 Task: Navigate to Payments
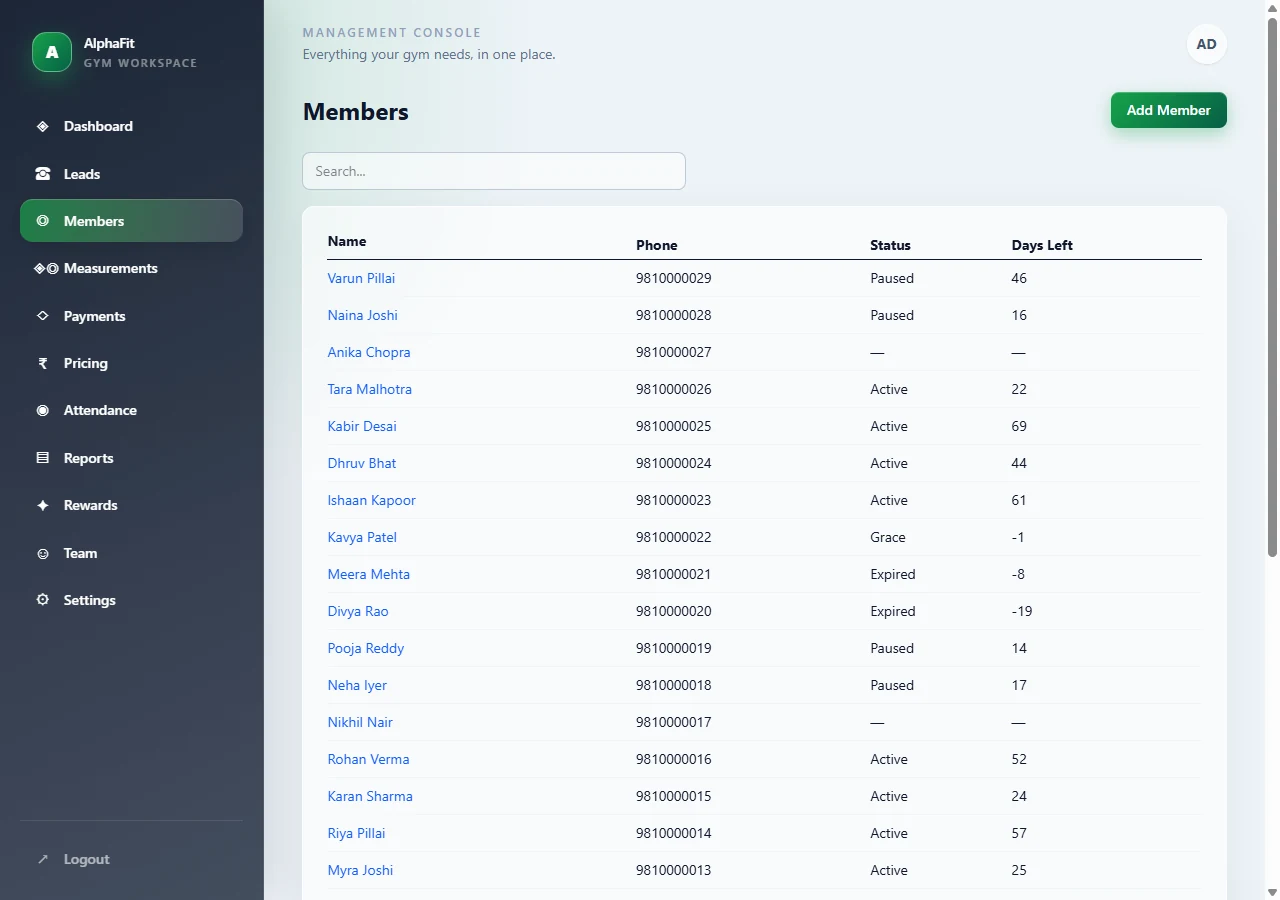(131, 316)
